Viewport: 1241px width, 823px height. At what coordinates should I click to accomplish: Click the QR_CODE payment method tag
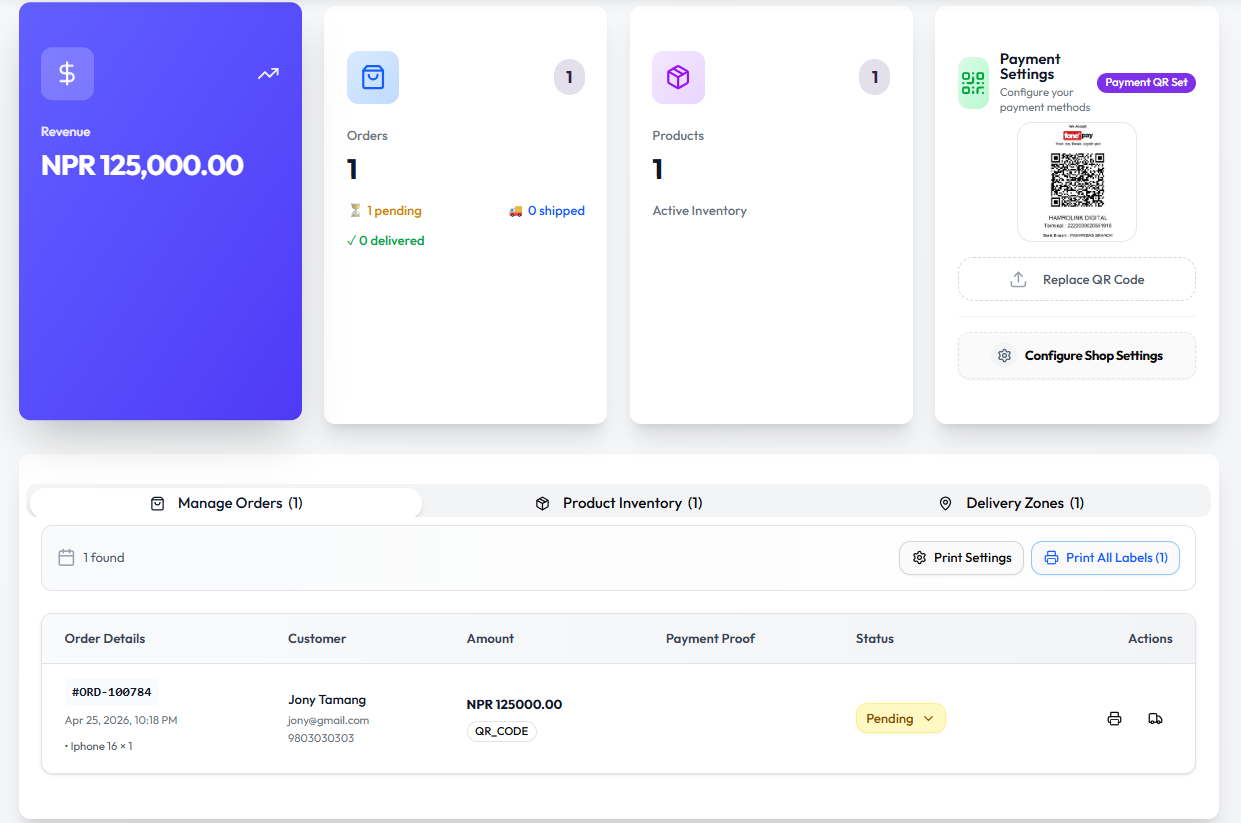click(502, 732)
